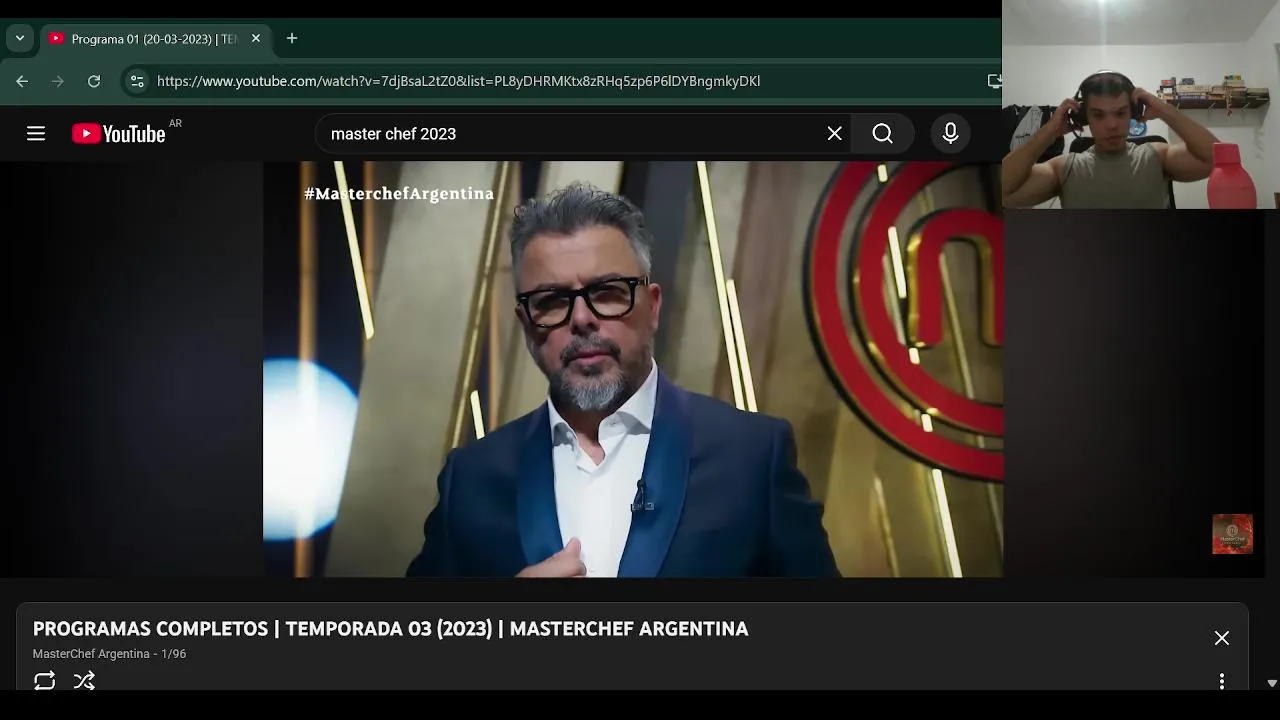Run the search with magnifier button
This screenshot has width=1280, height=720.
882,134
